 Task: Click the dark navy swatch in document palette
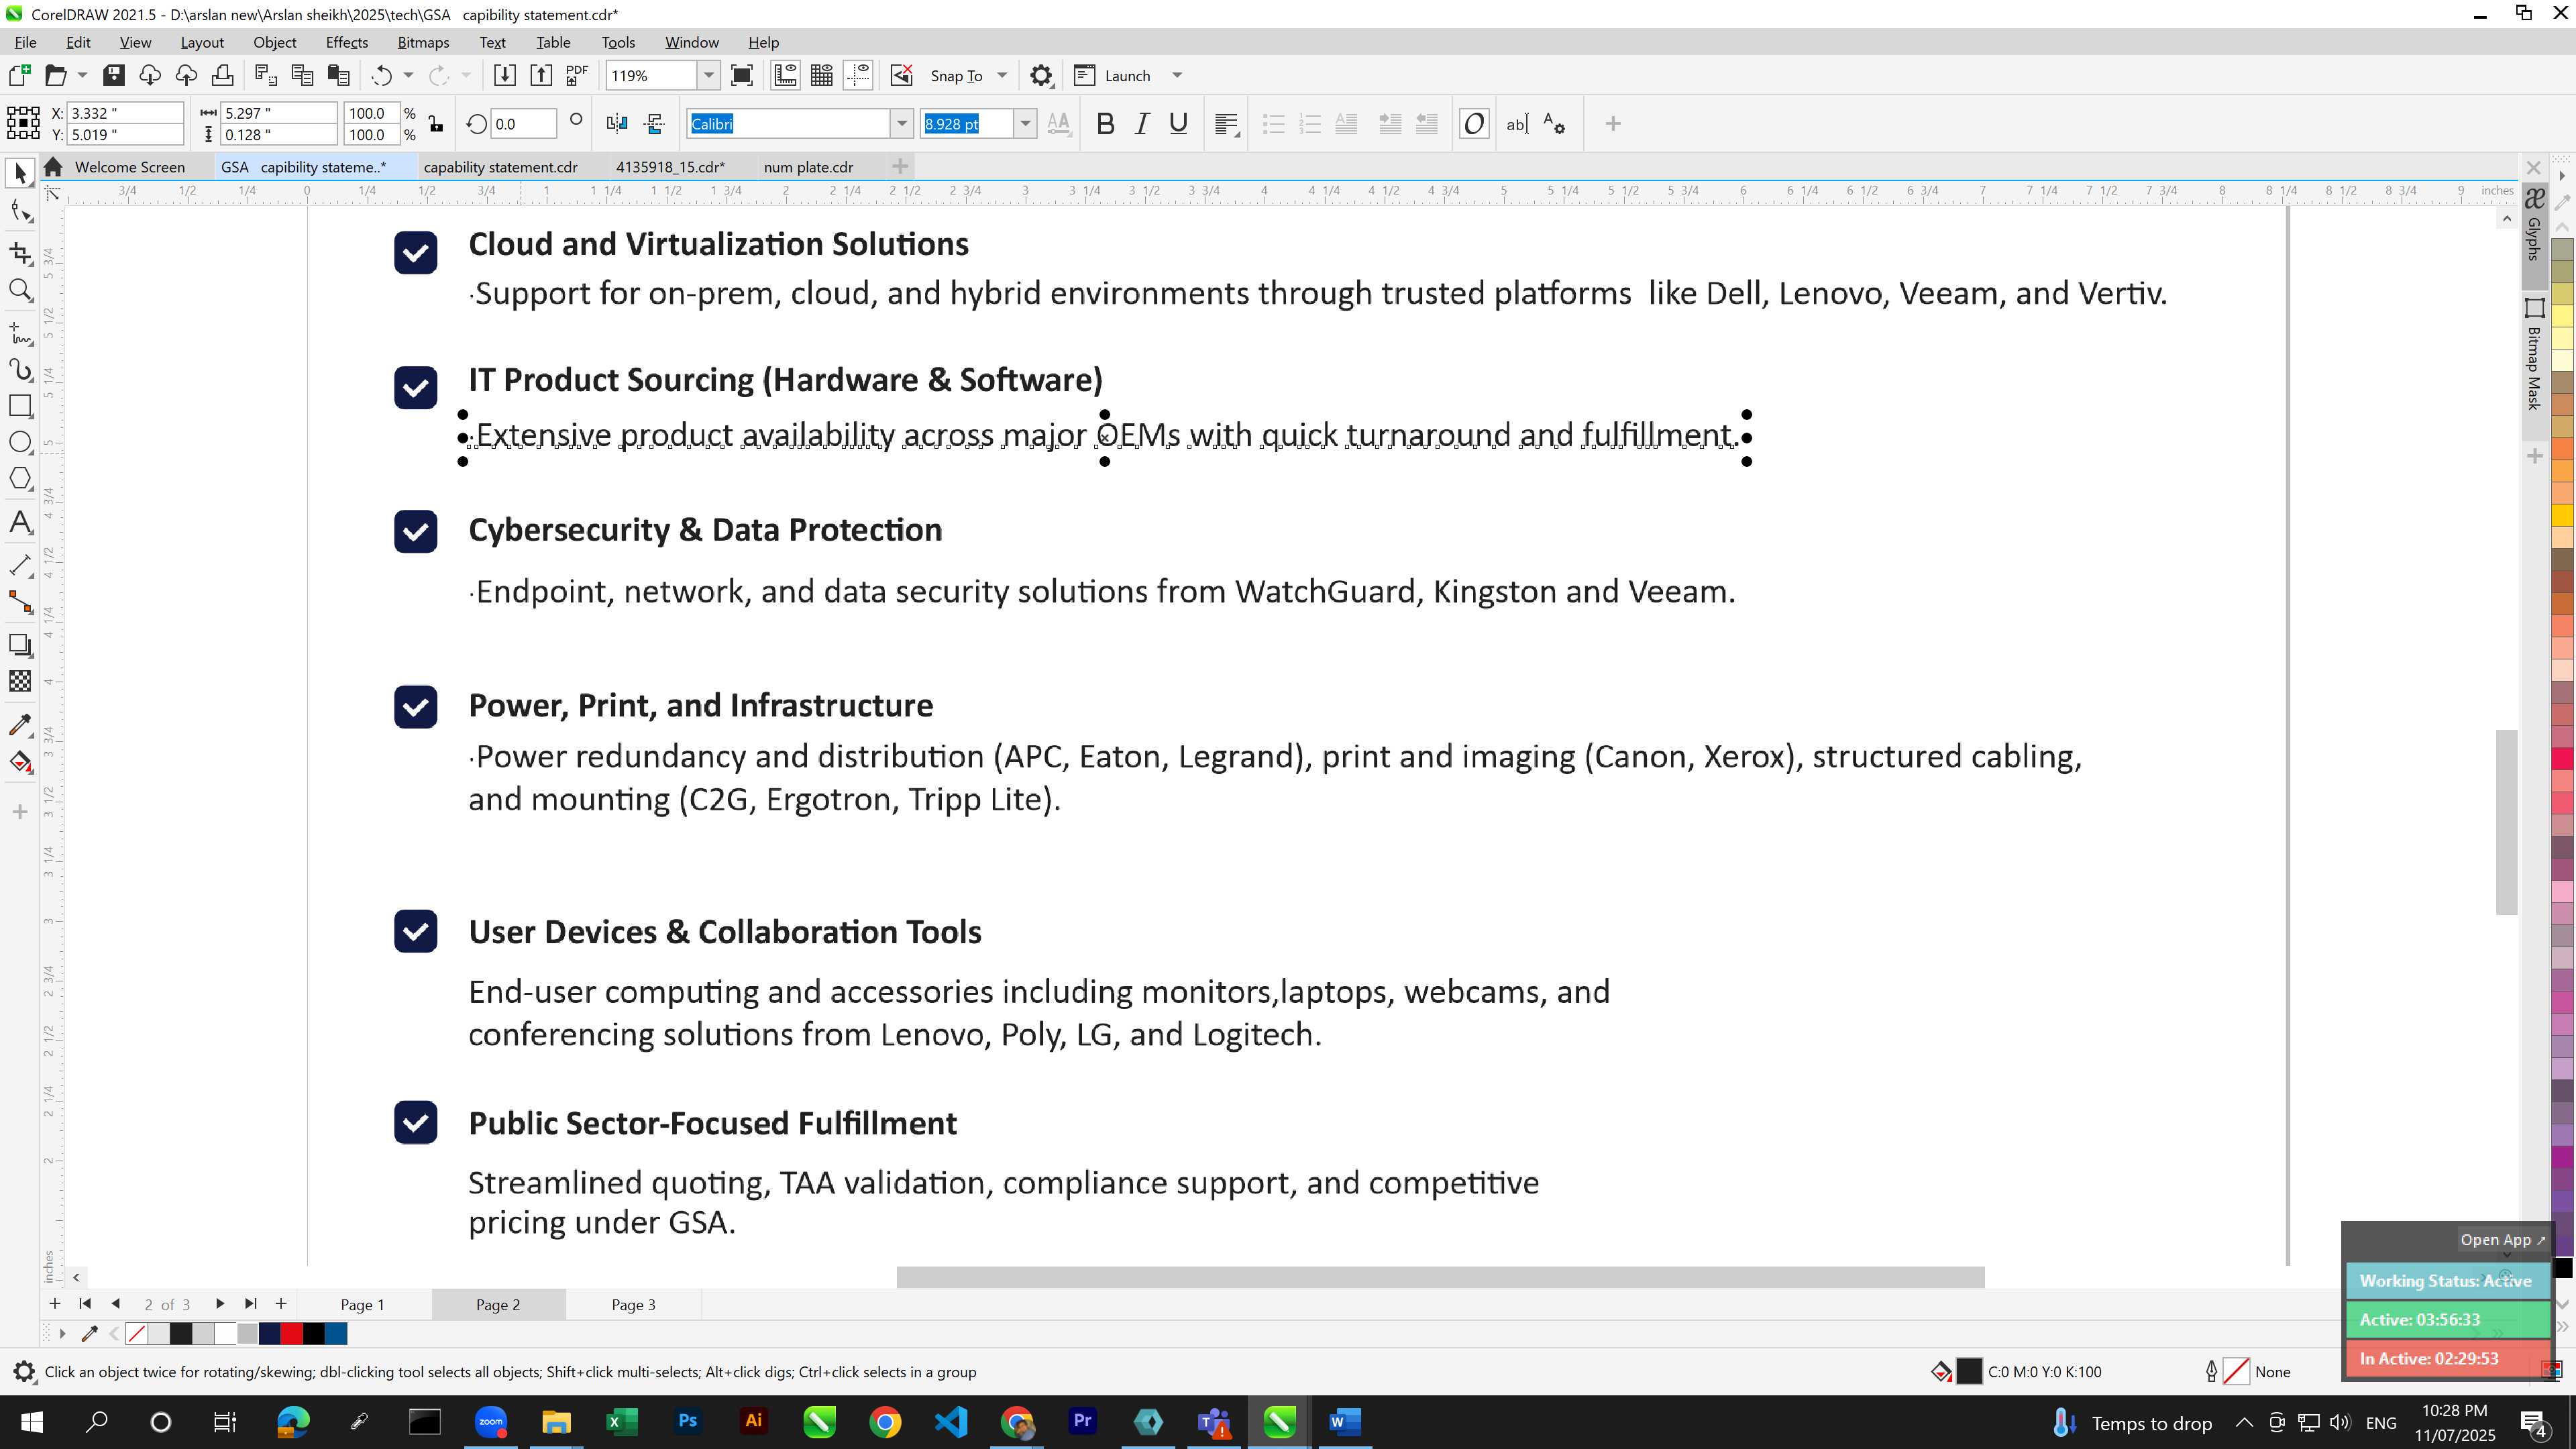click(269, 1333)
